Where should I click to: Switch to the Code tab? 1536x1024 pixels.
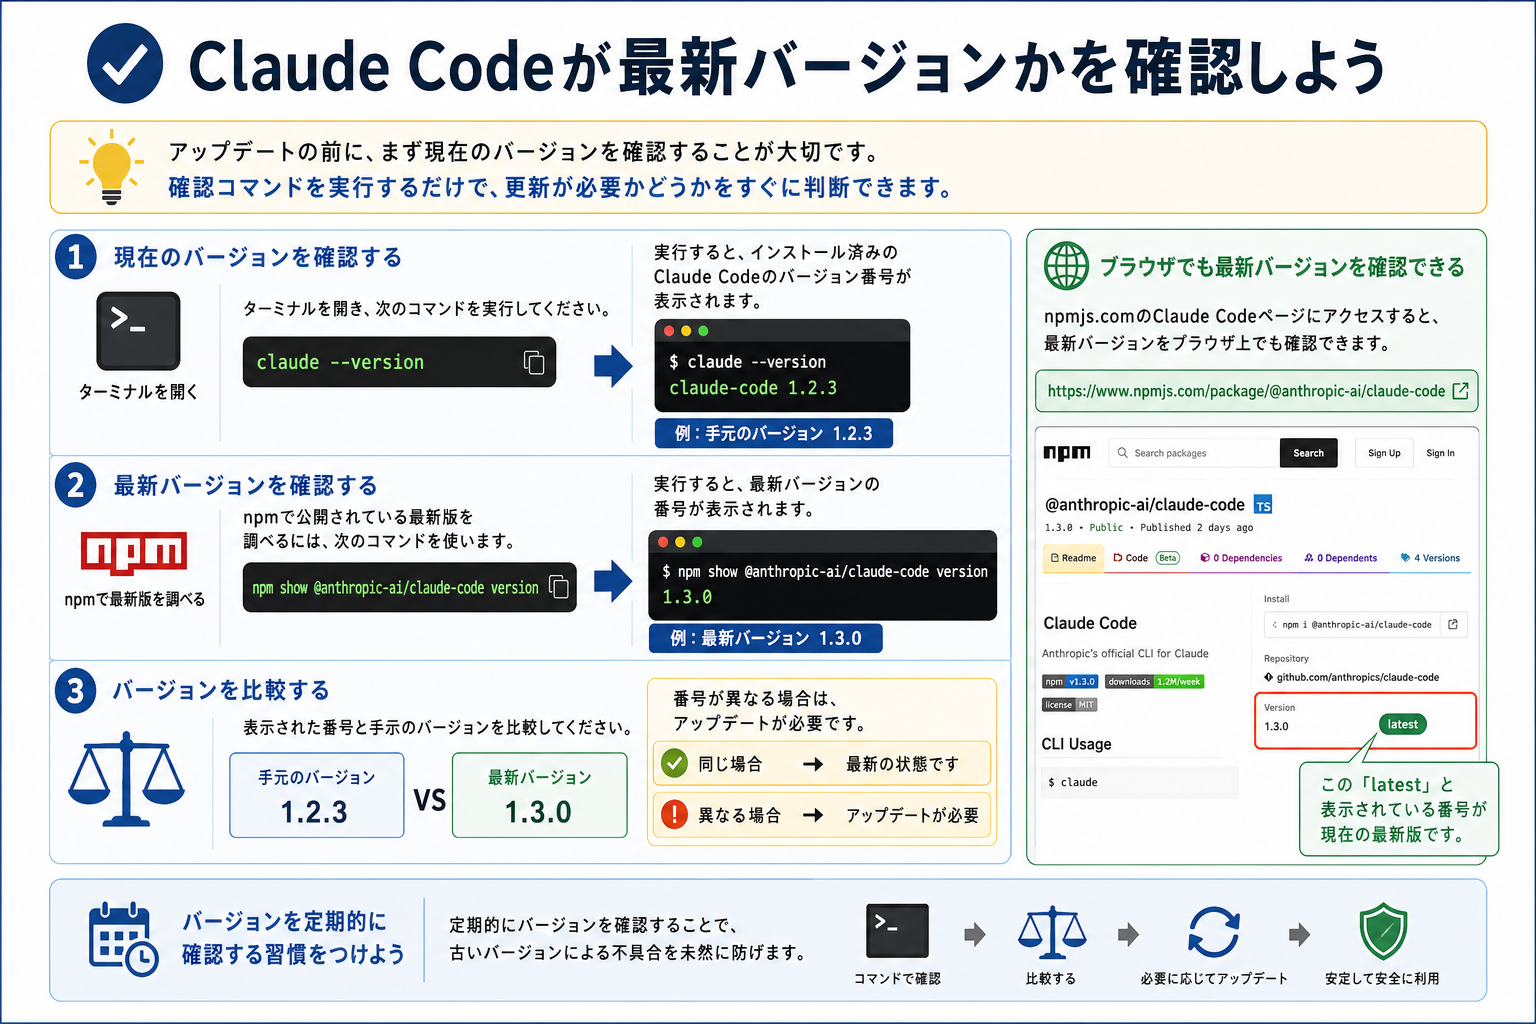coord(1130,558)
